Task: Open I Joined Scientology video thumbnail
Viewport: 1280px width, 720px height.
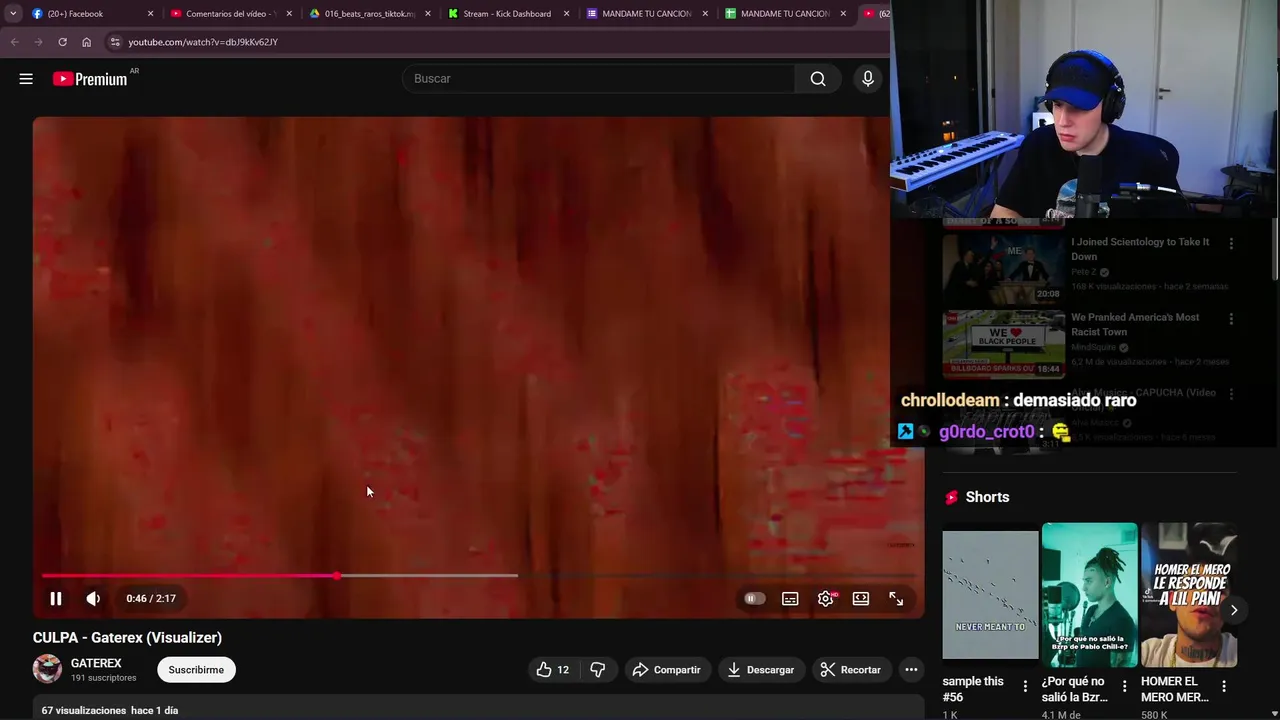Action: (1004, 268)
